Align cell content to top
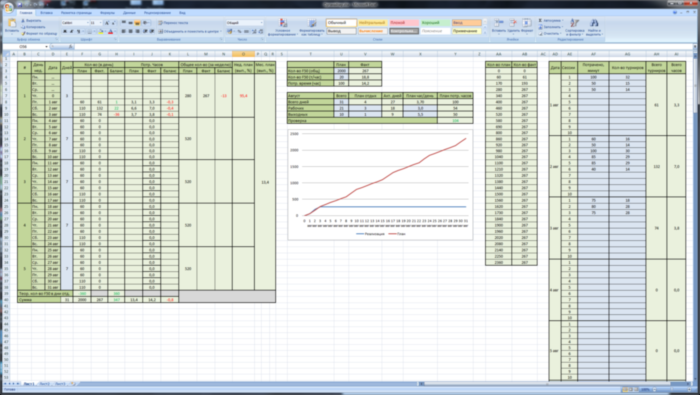Image resolution: width=700 pixels, height=395 pixels. tap(124, 23)
